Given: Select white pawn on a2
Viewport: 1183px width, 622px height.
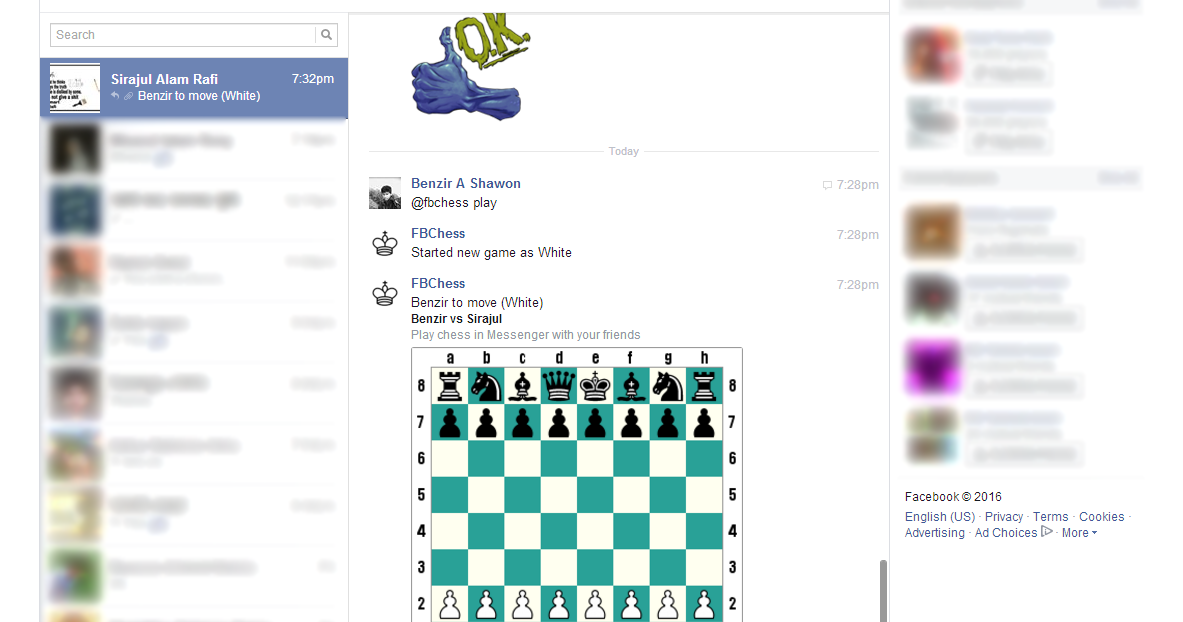Looking at the screenshot, I should click(x=450, y=604).
